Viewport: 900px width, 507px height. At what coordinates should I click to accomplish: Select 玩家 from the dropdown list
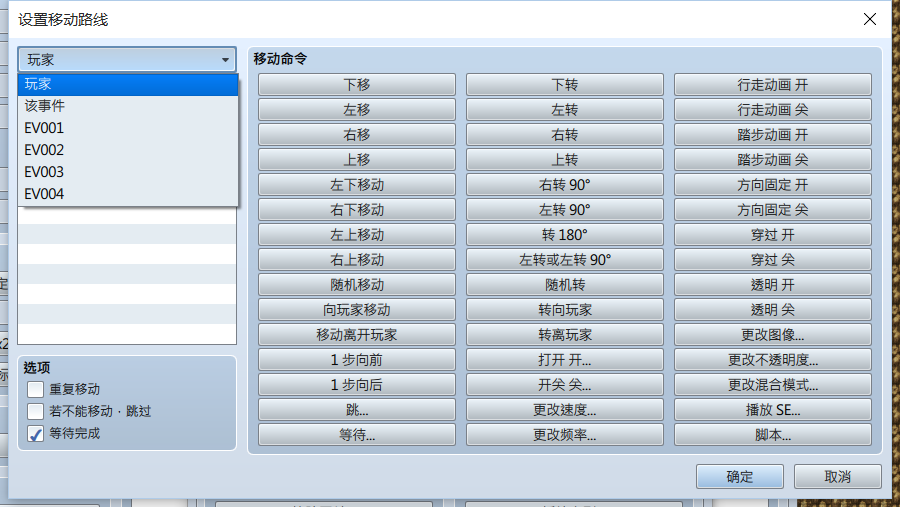click(x=128, y=84)
